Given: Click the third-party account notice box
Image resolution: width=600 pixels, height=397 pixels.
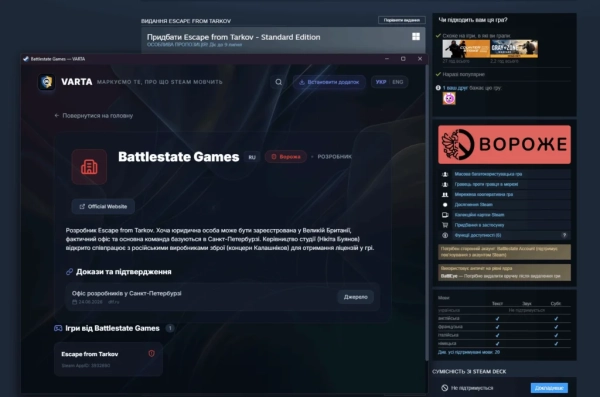Looking at the screenshot, I should [504, 252].
